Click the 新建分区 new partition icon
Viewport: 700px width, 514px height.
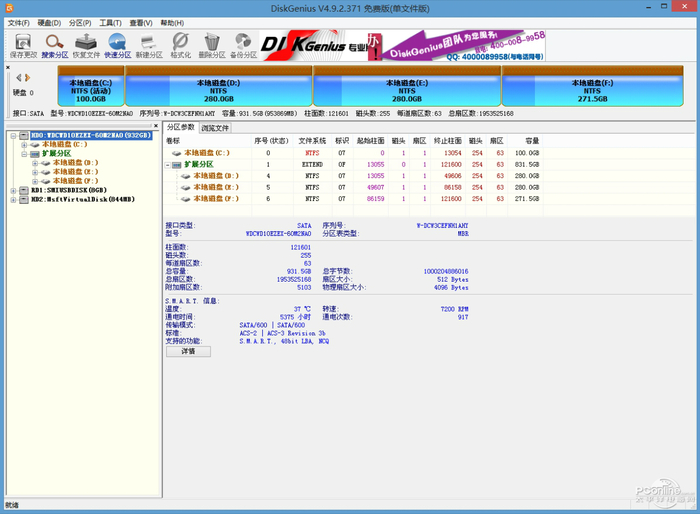(149, 45)
